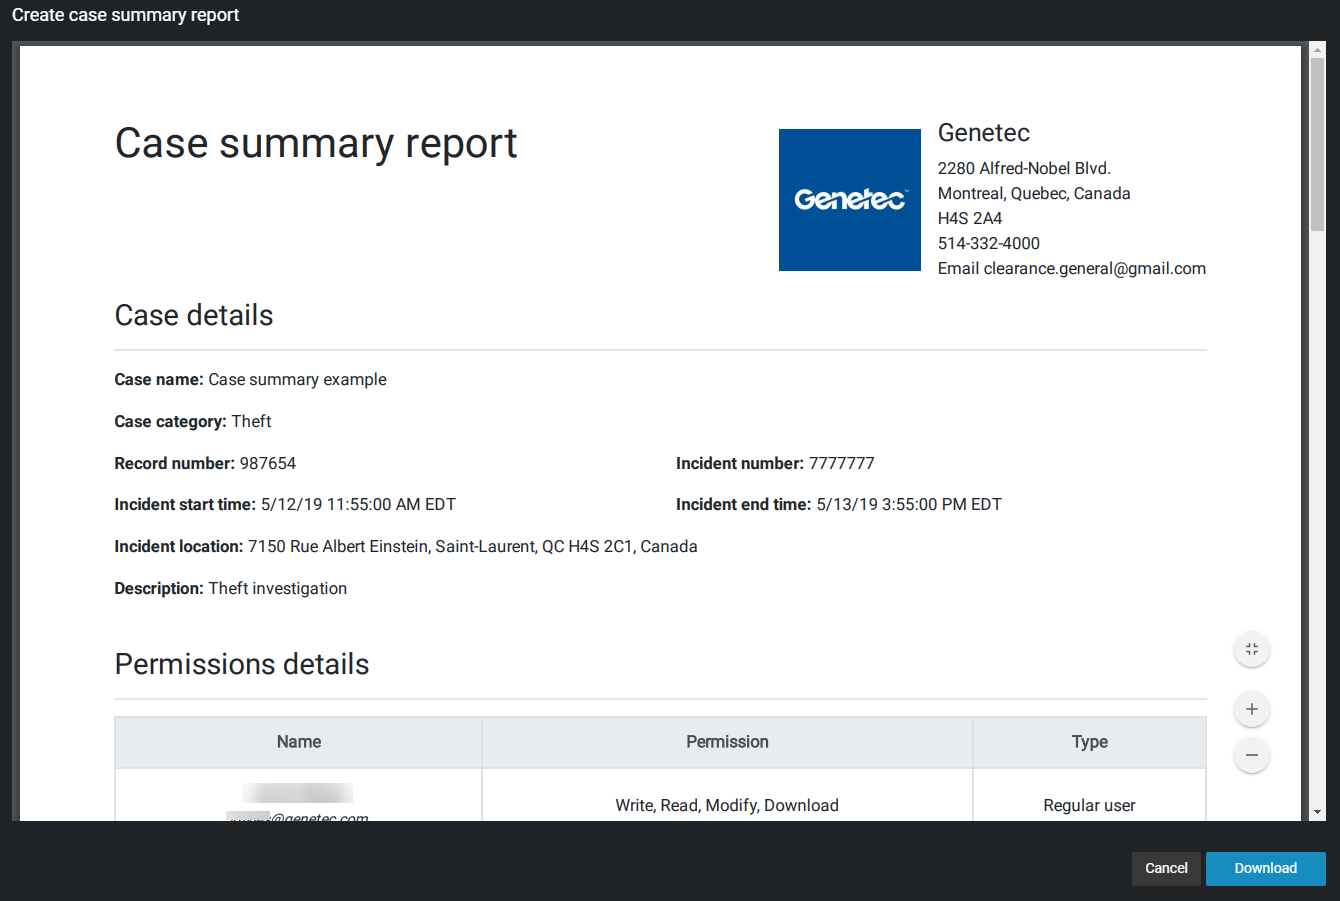Screen dimensions: 1340x901
Task: Click the Permission column header
Action: tap(727, 742)
